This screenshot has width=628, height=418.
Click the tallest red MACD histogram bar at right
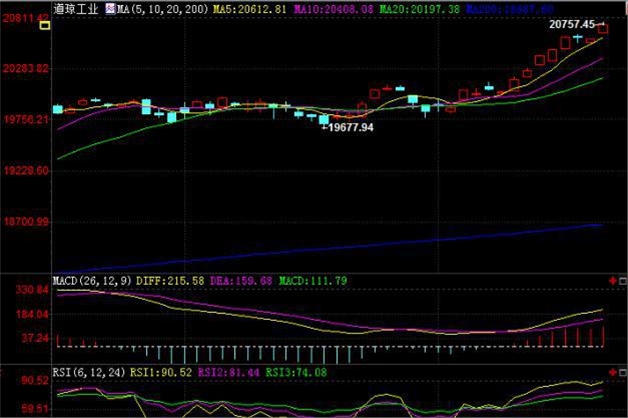point(603,336)
